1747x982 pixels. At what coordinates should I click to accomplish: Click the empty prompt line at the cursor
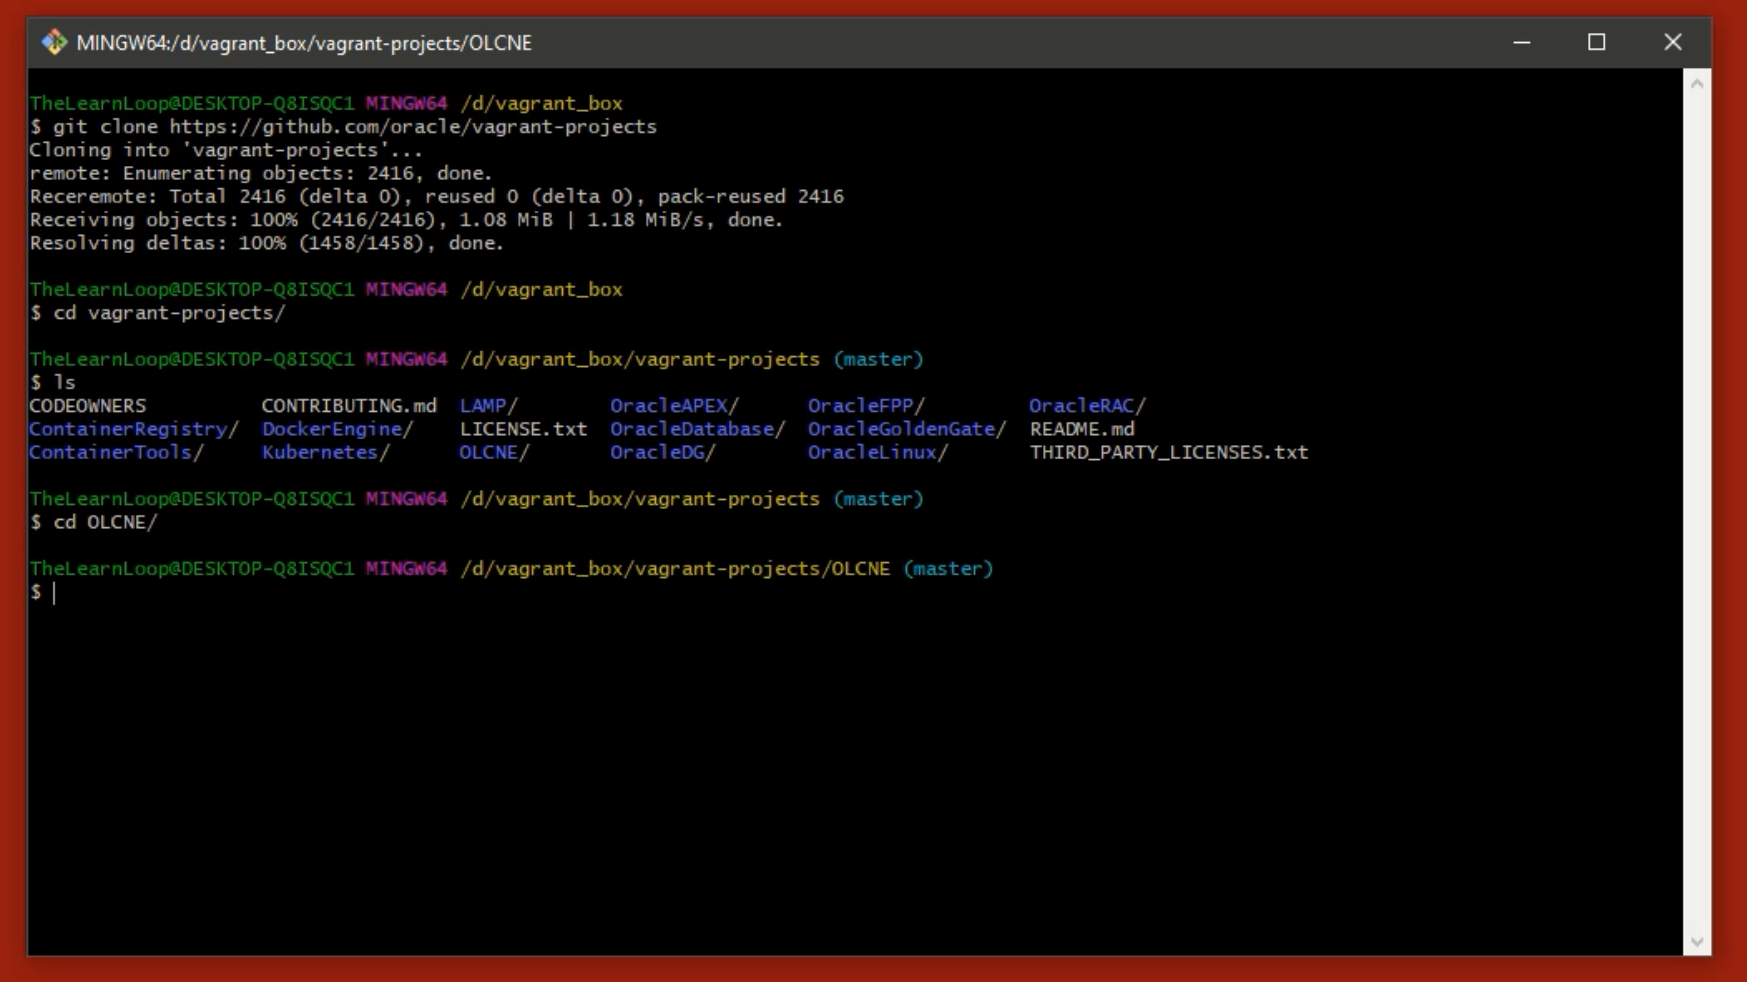point(56,592)
